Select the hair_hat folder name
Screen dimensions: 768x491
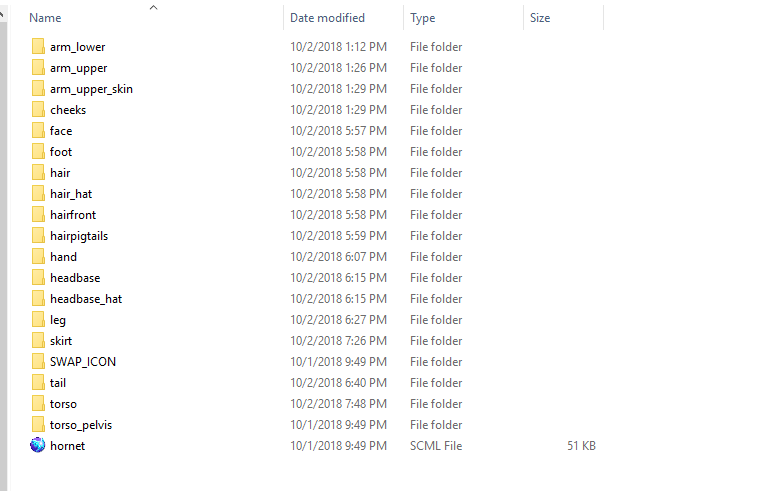pos(71,194)
